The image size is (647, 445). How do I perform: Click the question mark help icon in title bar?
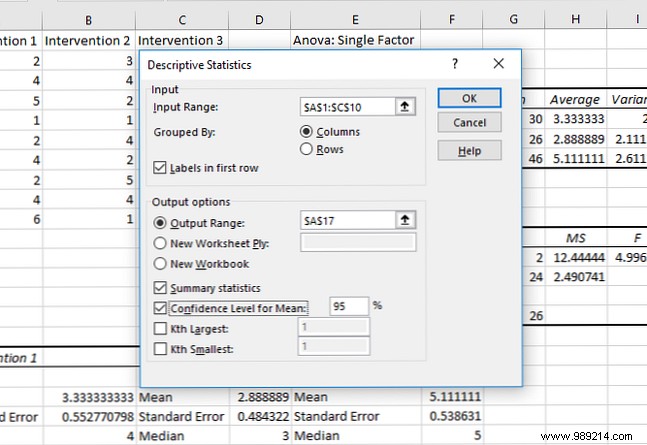(x=455, y=64)
